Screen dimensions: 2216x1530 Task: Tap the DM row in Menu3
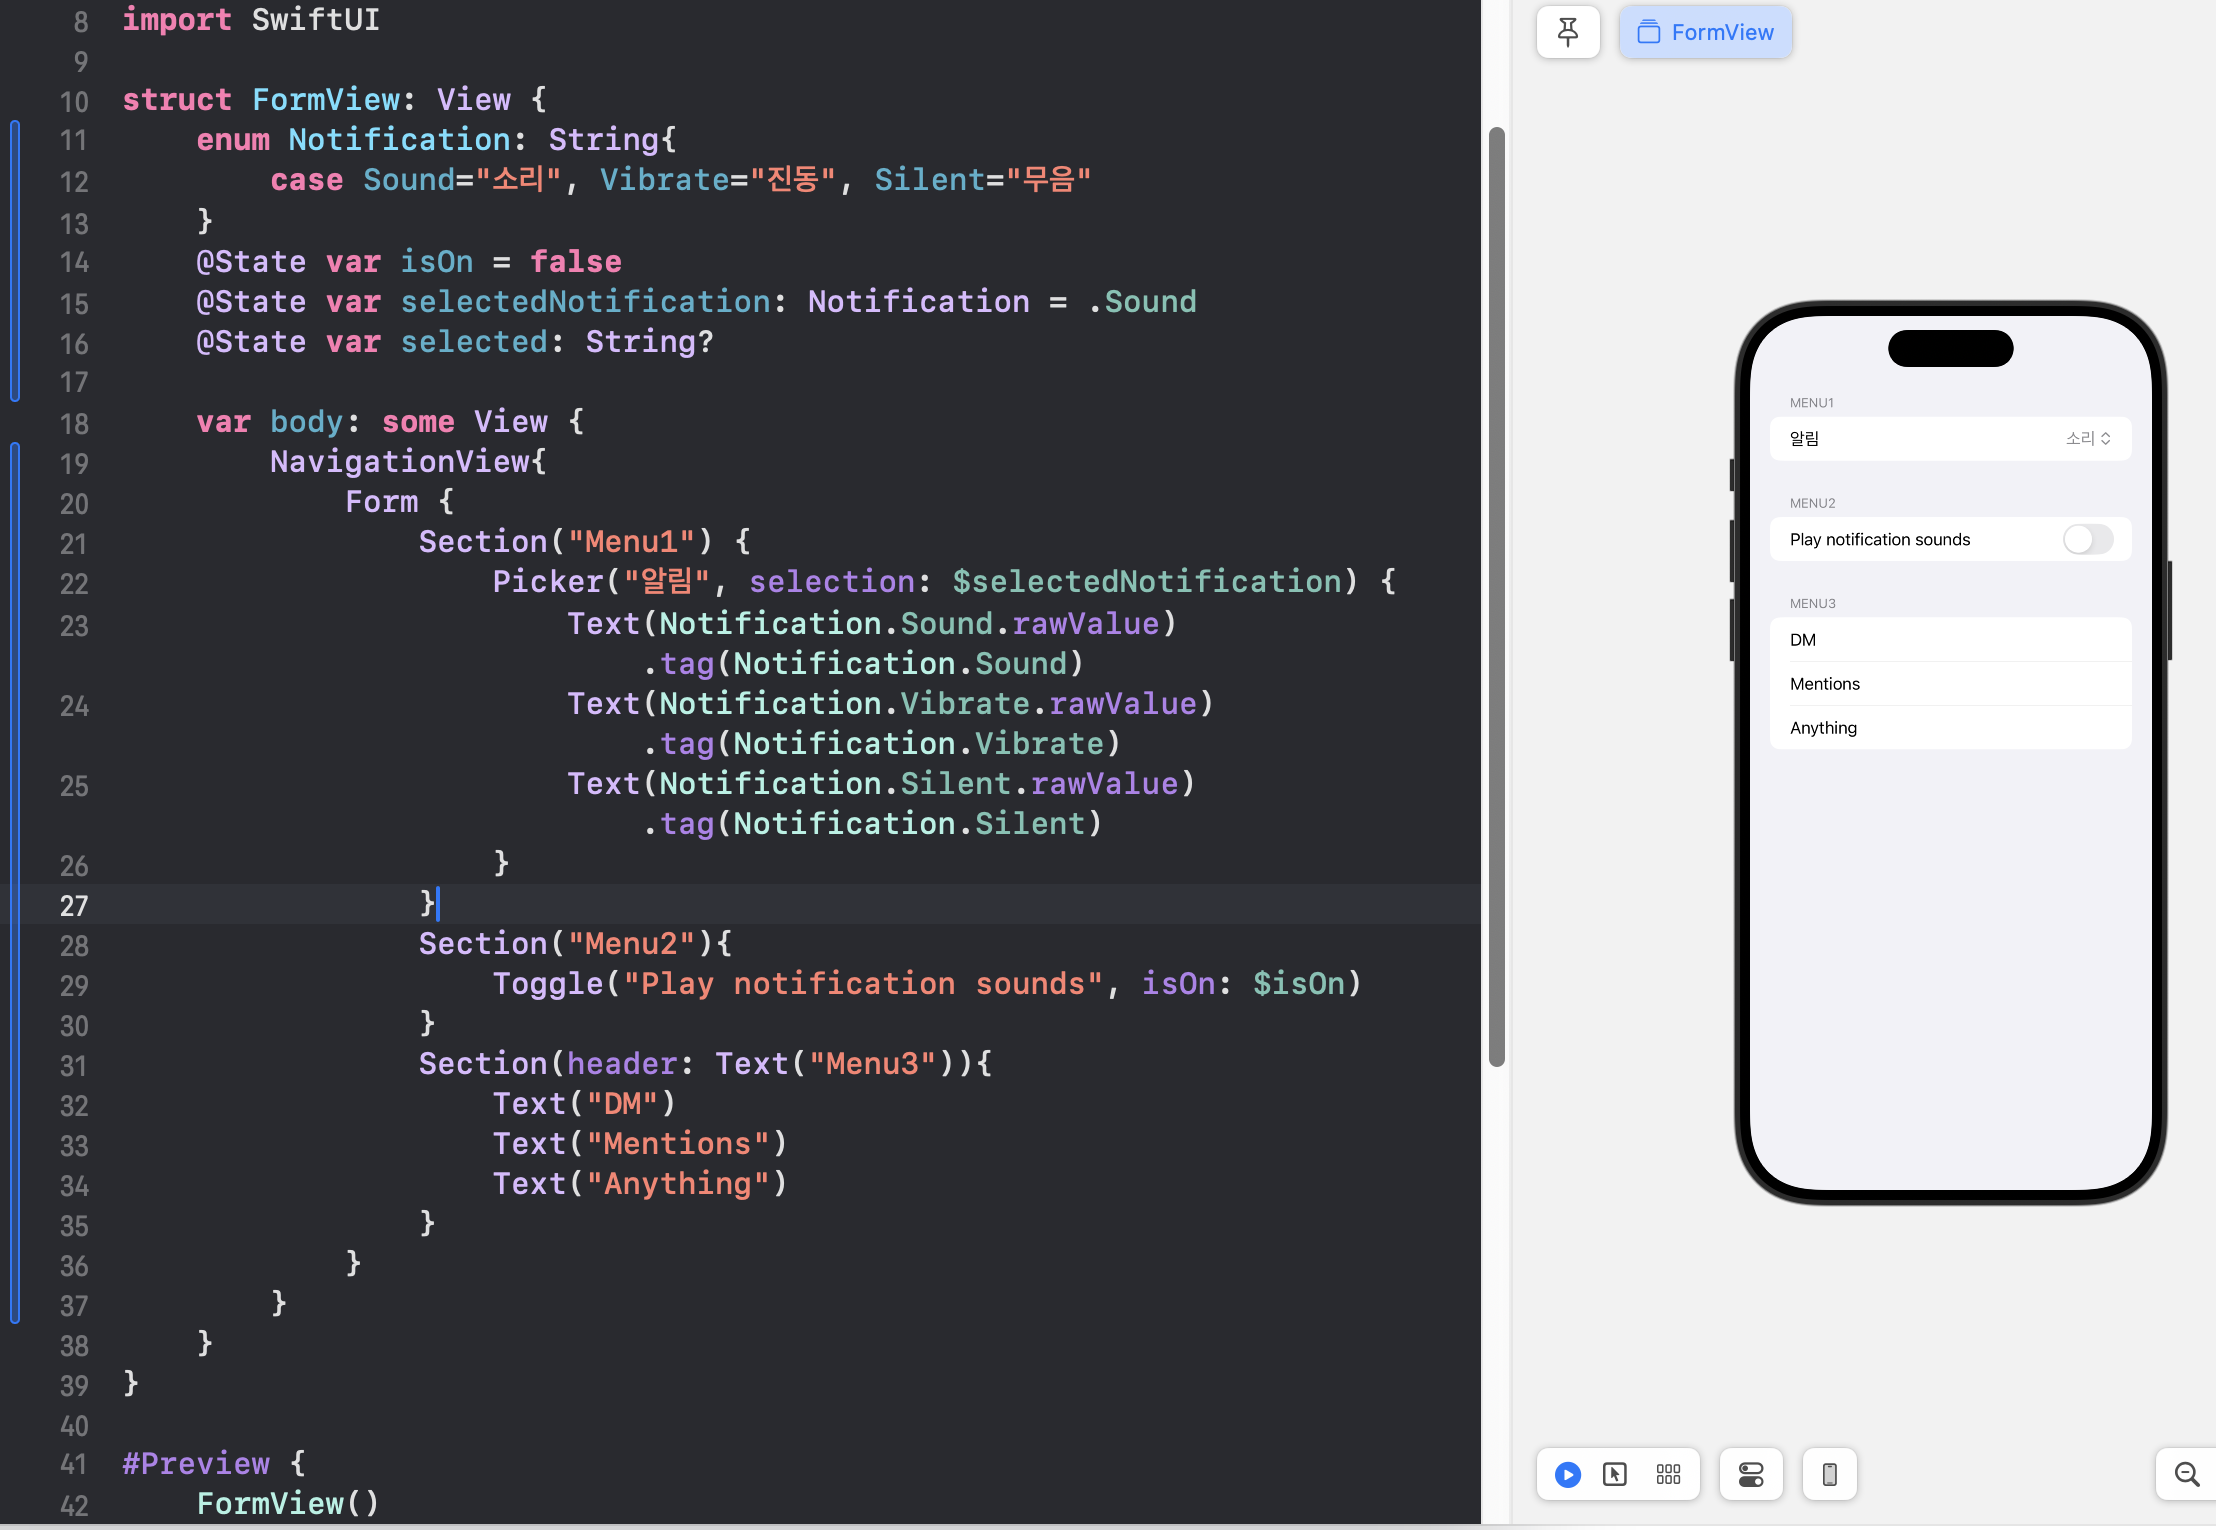[x=1949, y=640]
